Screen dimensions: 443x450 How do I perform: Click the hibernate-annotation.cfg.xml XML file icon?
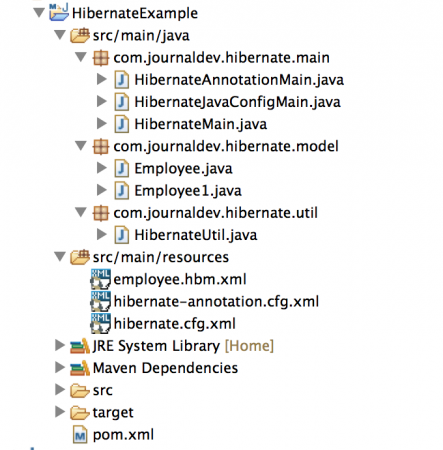[101, 301]
